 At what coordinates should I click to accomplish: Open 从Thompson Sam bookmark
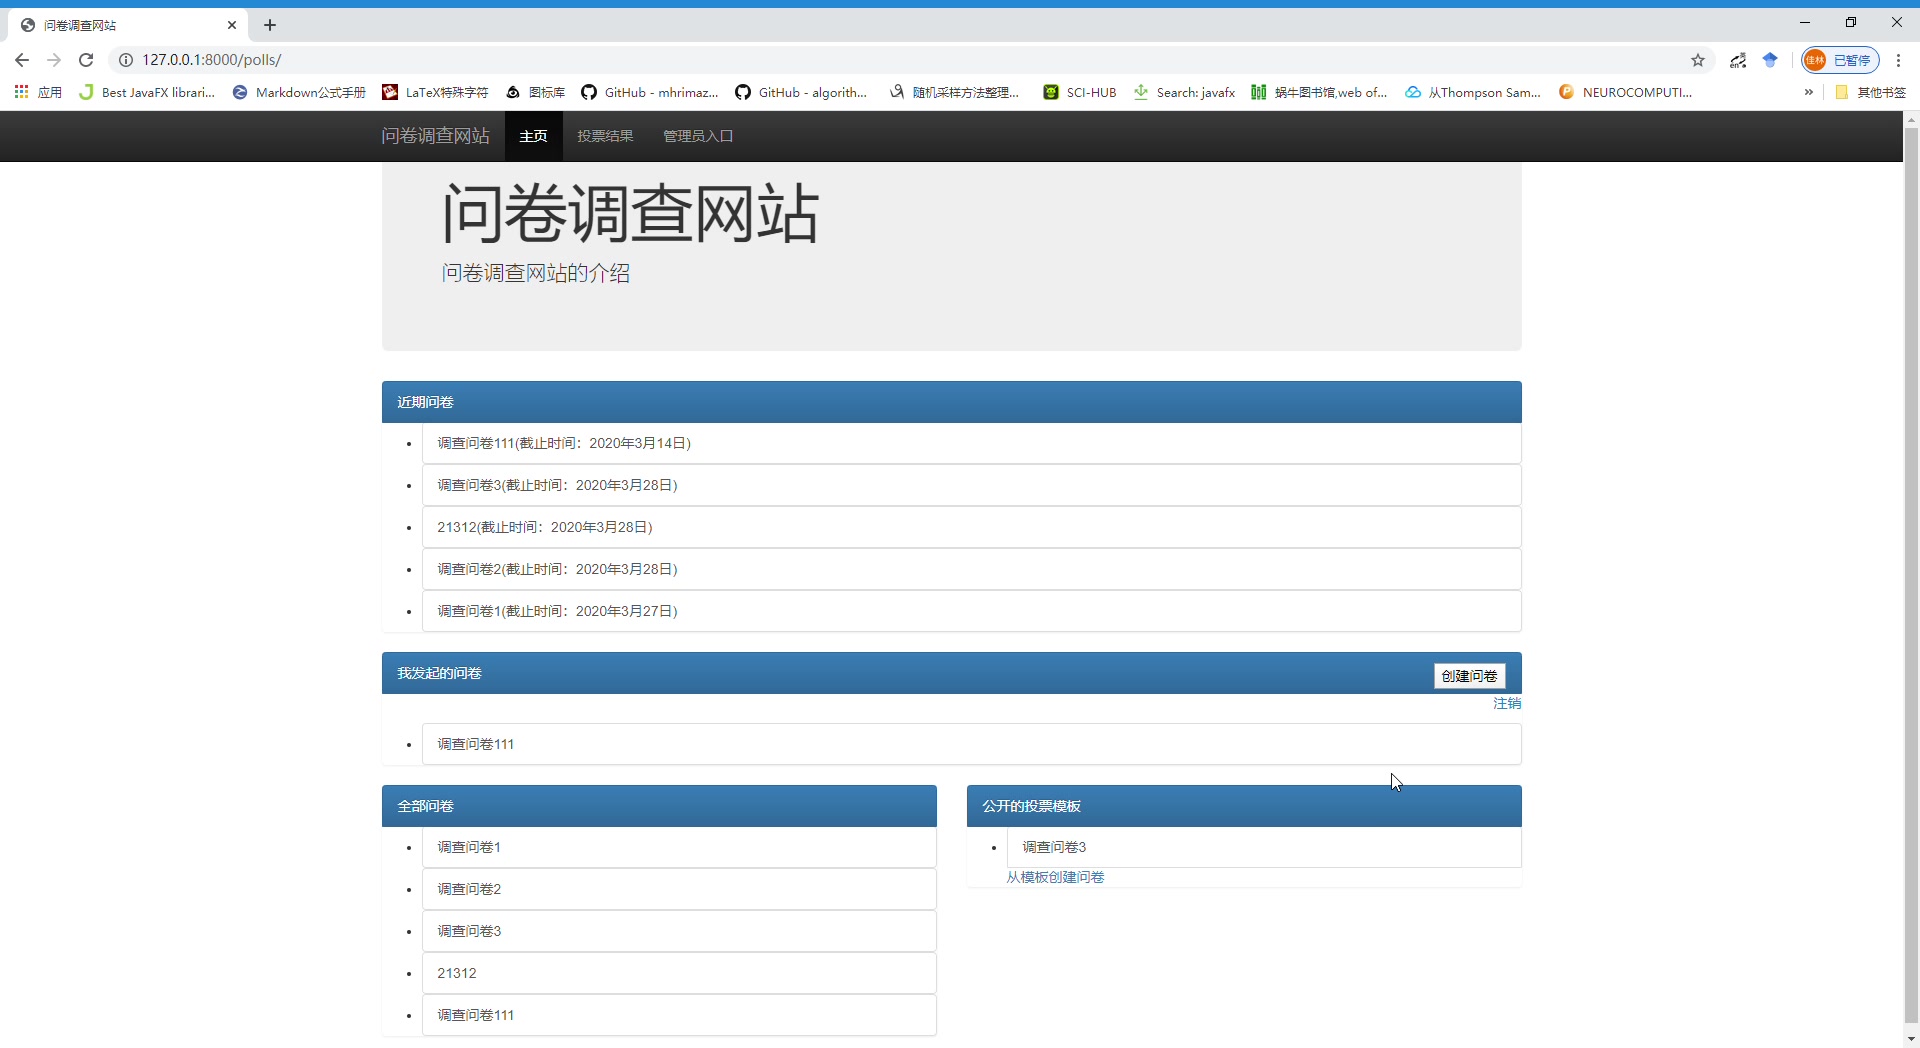pos(1473,92)
